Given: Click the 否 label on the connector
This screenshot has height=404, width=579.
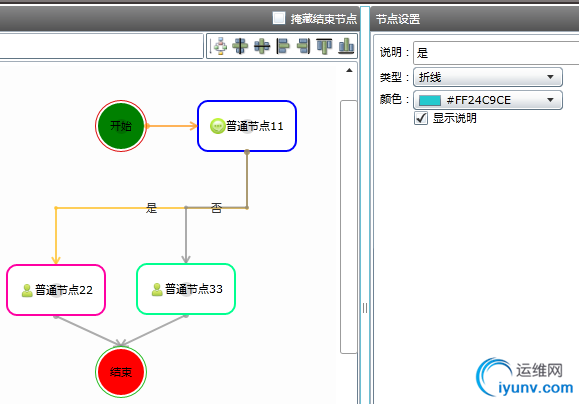Looking at the screenshot, I should pos(216,208).
